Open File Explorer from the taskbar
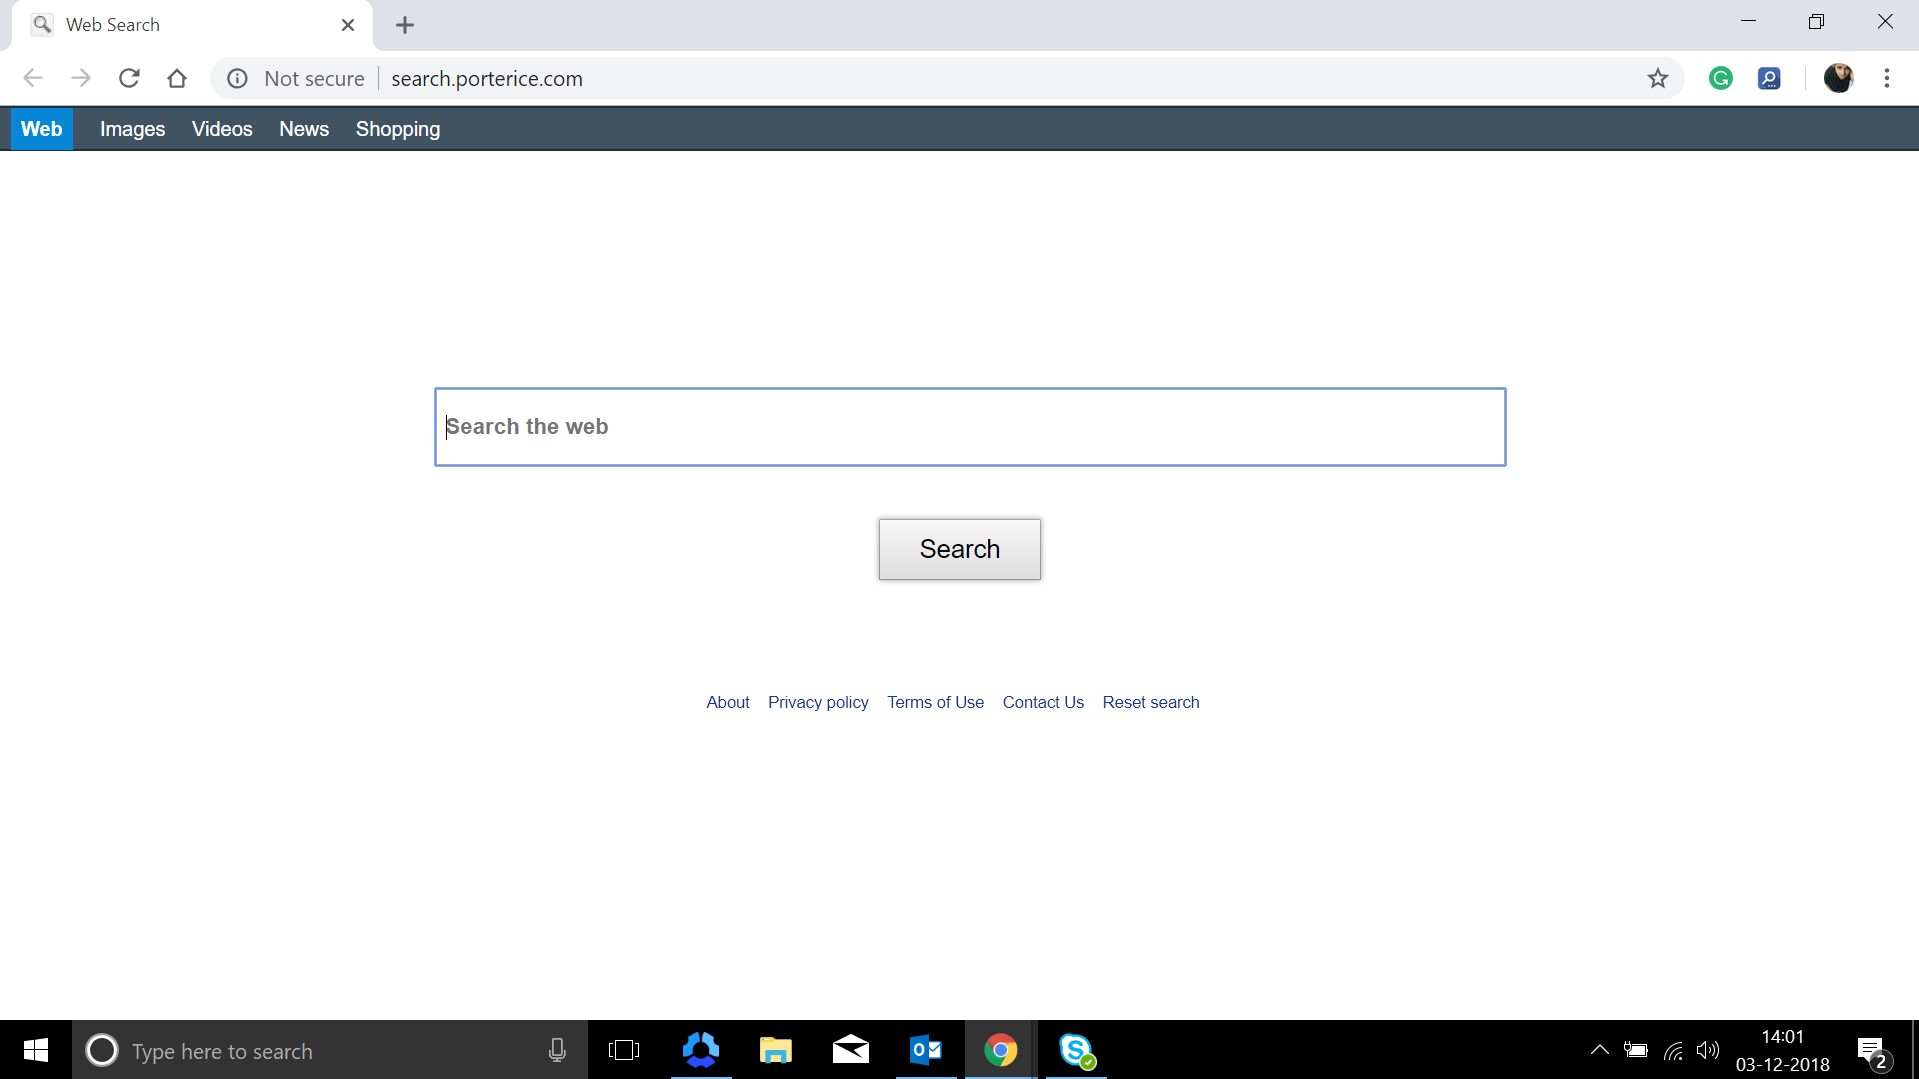The width and height of the screenshot is (1919, 1079). click(775, 1050)
